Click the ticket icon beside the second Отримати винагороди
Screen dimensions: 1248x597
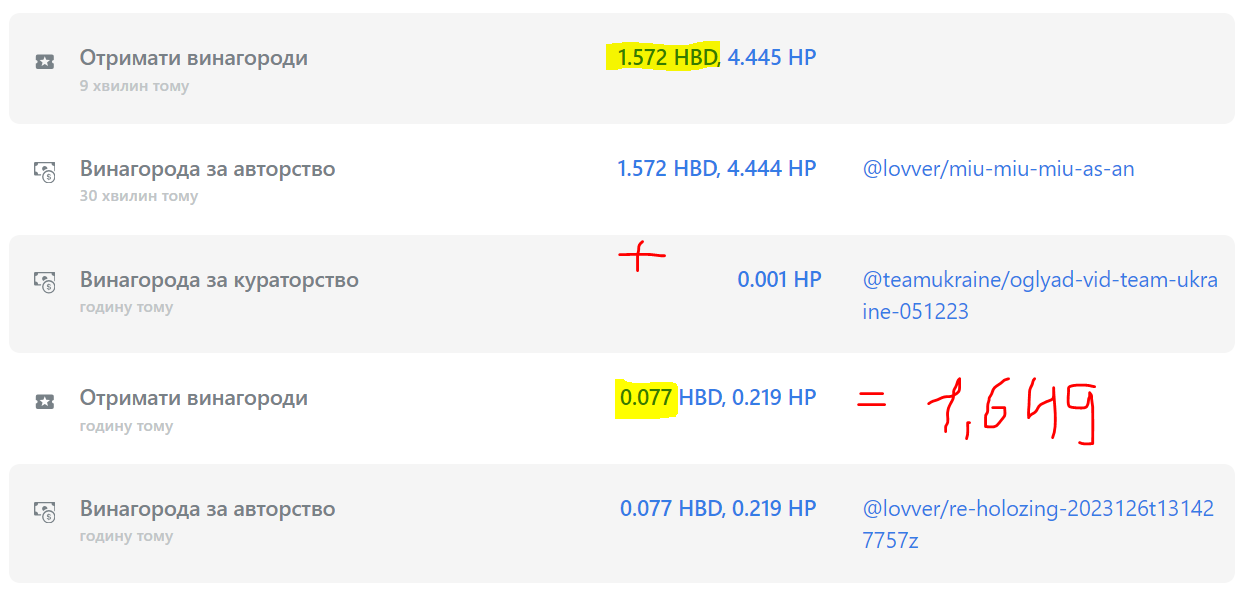pos(45,402)
